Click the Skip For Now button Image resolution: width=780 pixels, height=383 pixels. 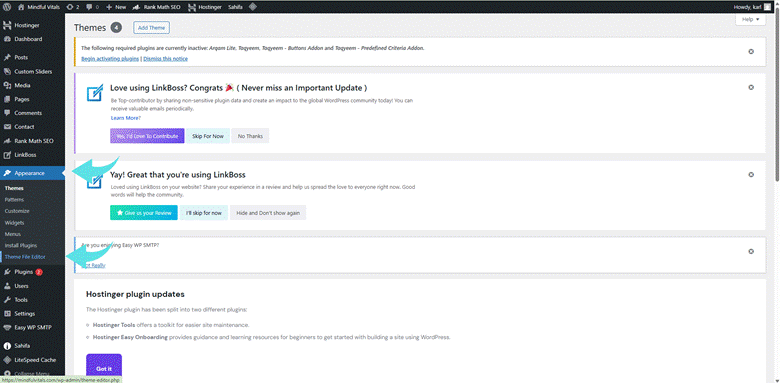[x=208, y=136]
